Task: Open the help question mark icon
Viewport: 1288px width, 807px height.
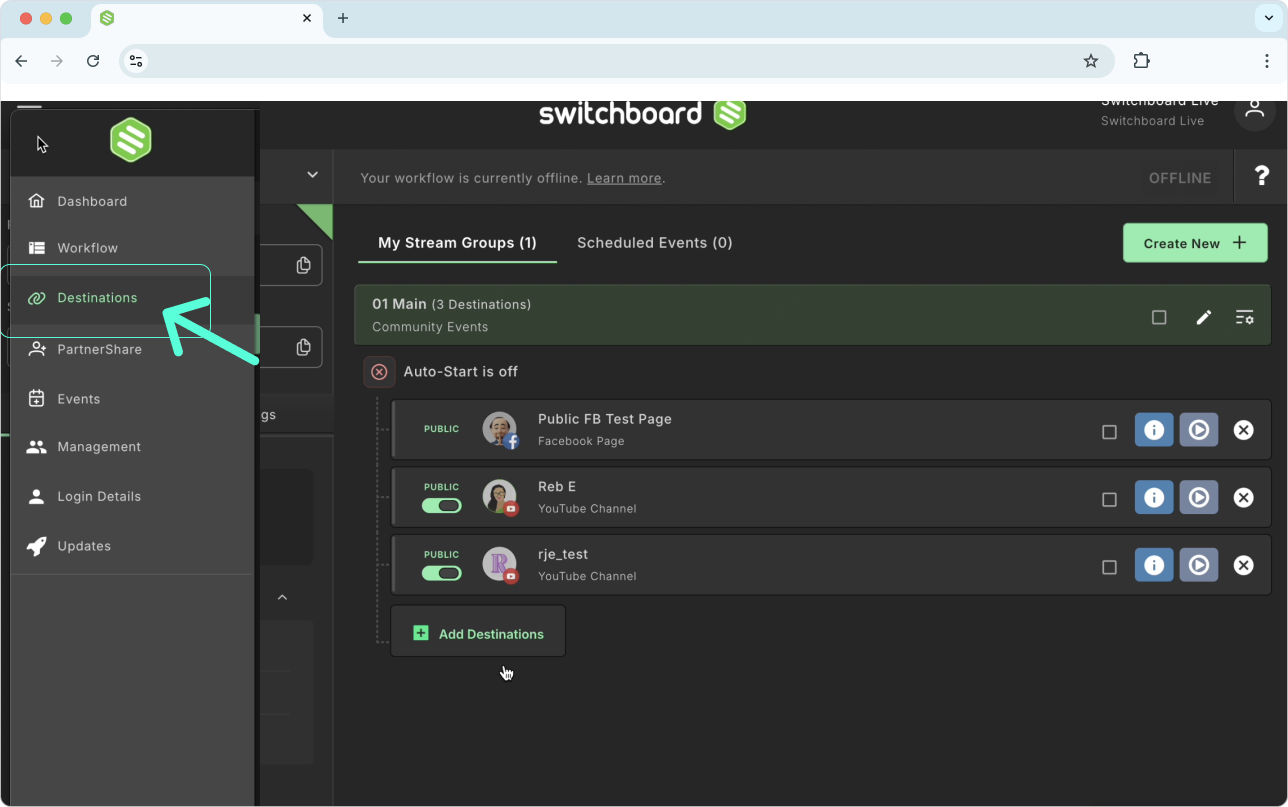Action: click(1262, 177)
